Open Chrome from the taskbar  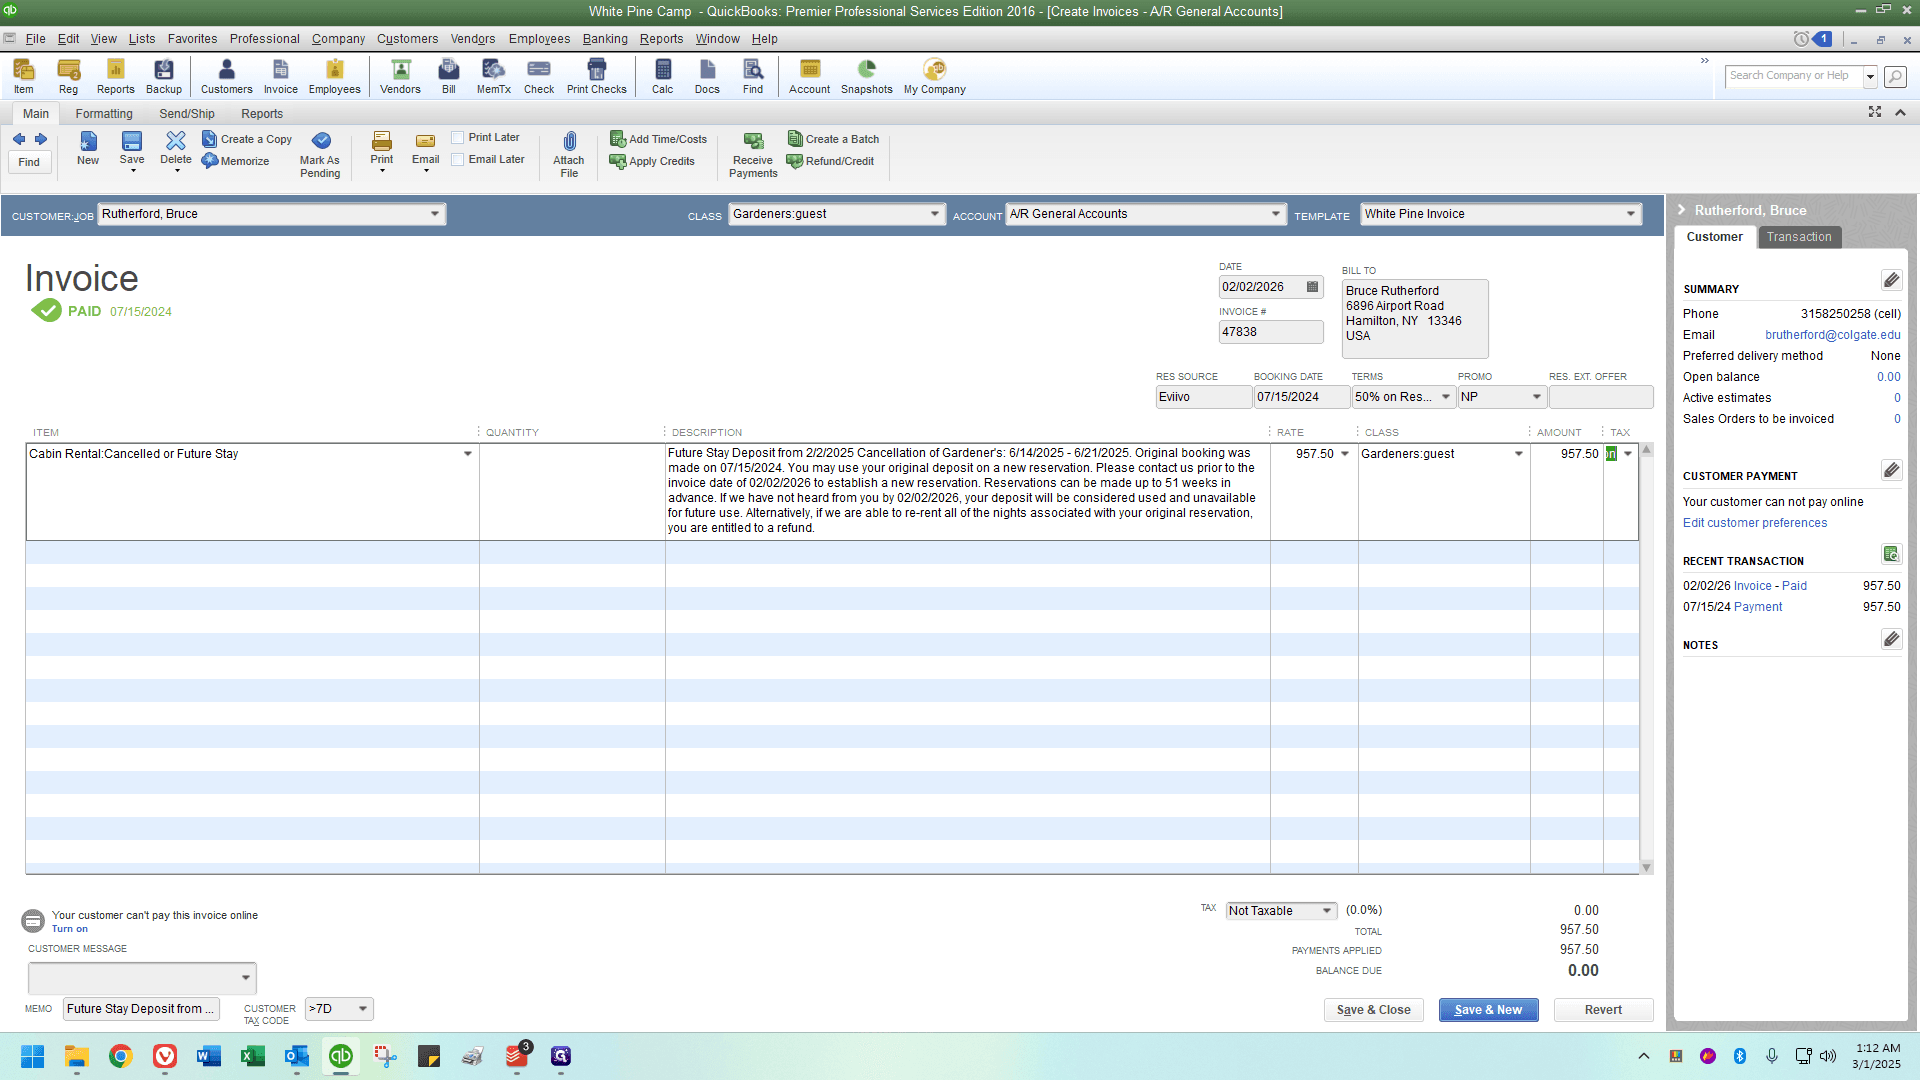tap(121, 1056)
